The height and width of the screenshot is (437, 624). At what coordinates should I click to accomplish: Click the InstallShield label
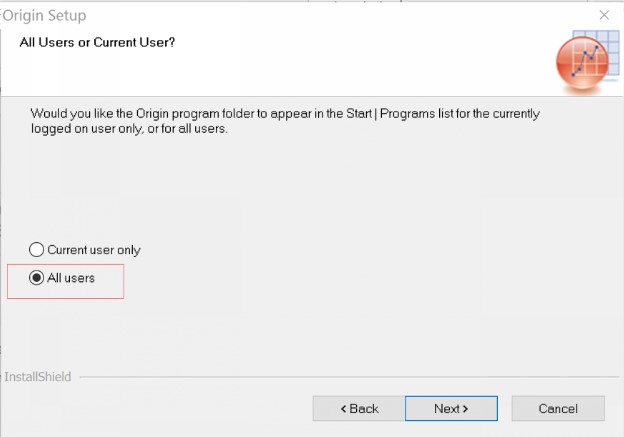tap(38, 377)
